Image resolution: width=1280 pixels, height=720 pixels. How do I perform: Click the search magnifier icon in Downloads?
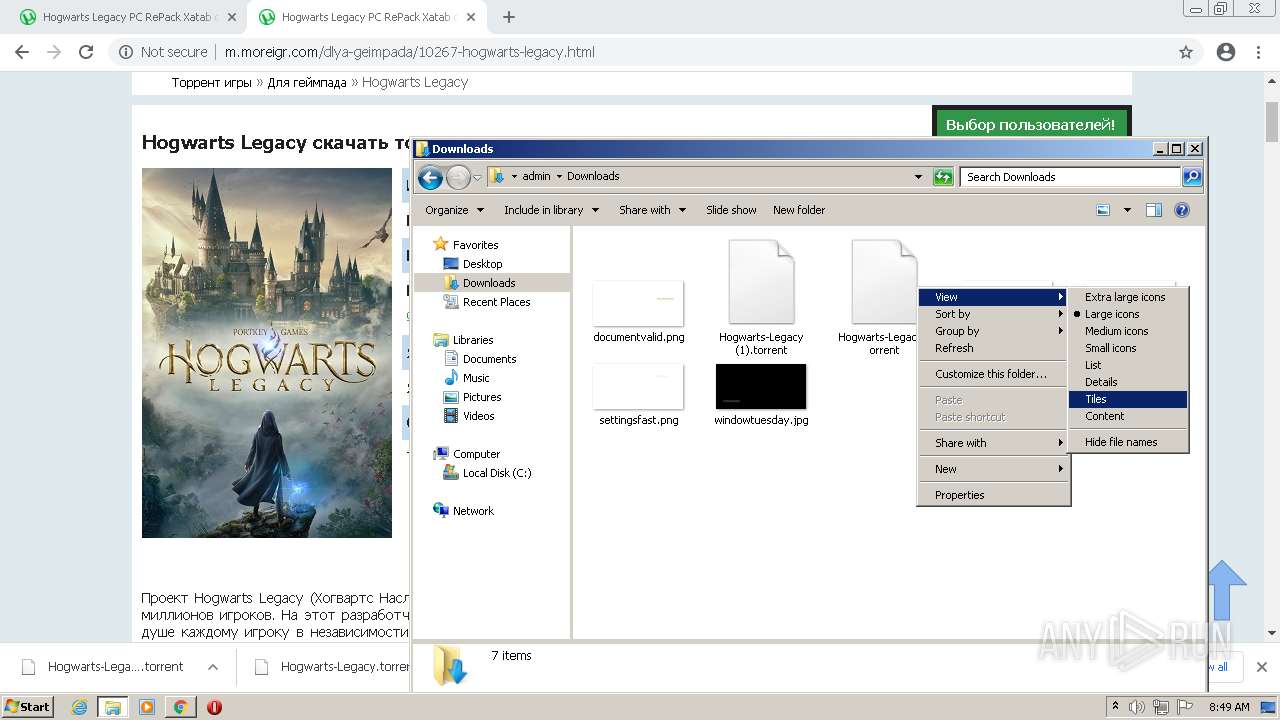[1192, 177]
